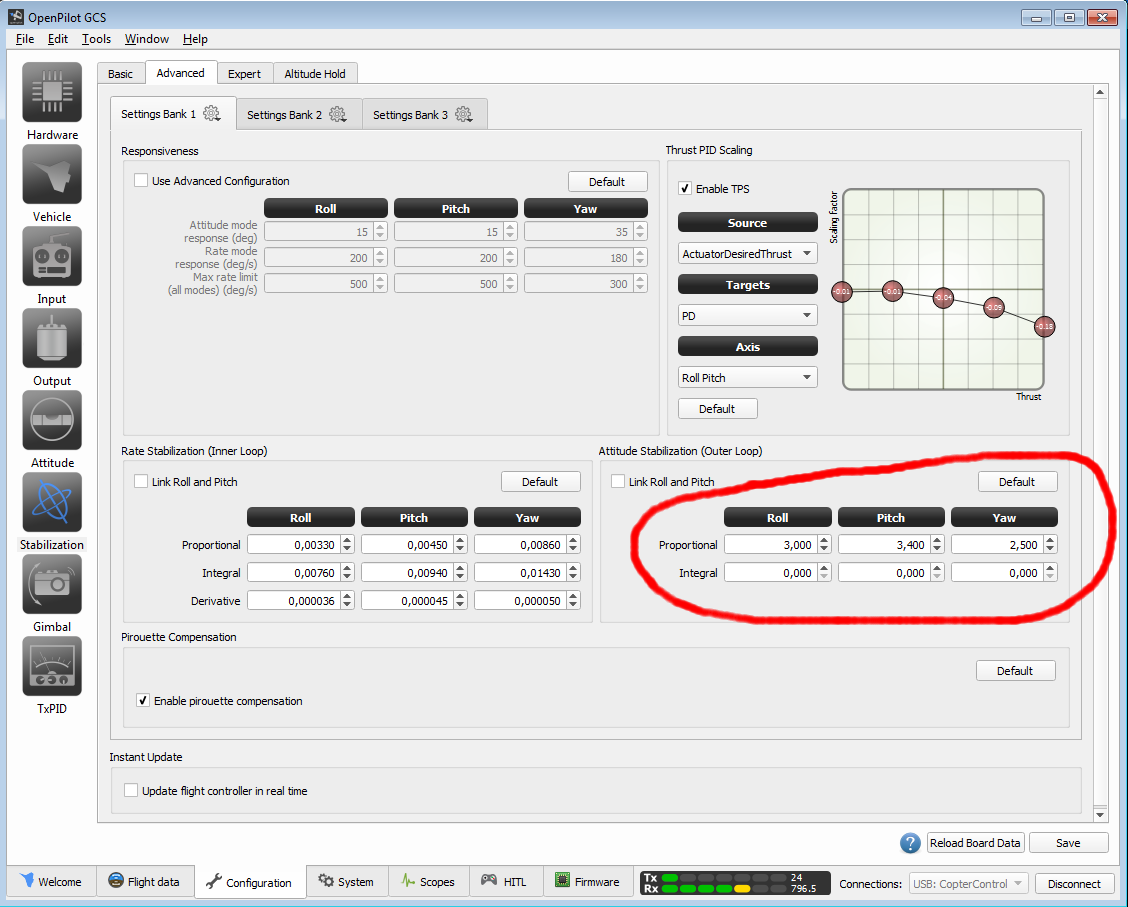Open the Output motor icon

pos(52,338)
